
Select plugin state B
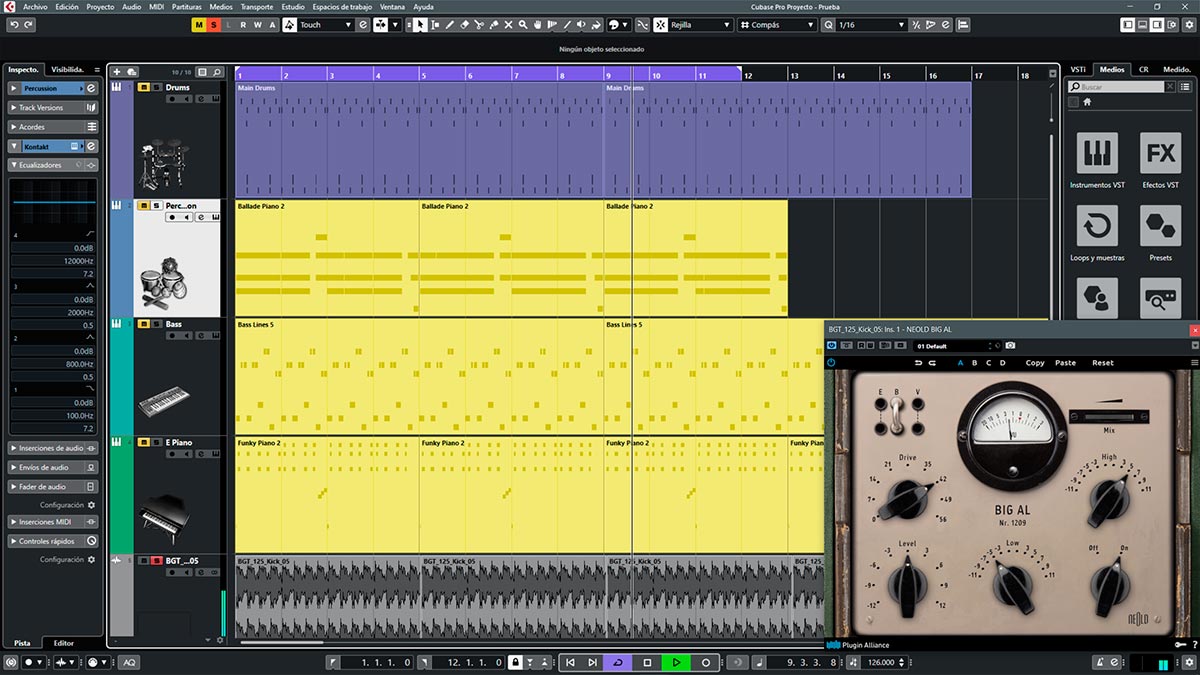click(x=974, y=363)
